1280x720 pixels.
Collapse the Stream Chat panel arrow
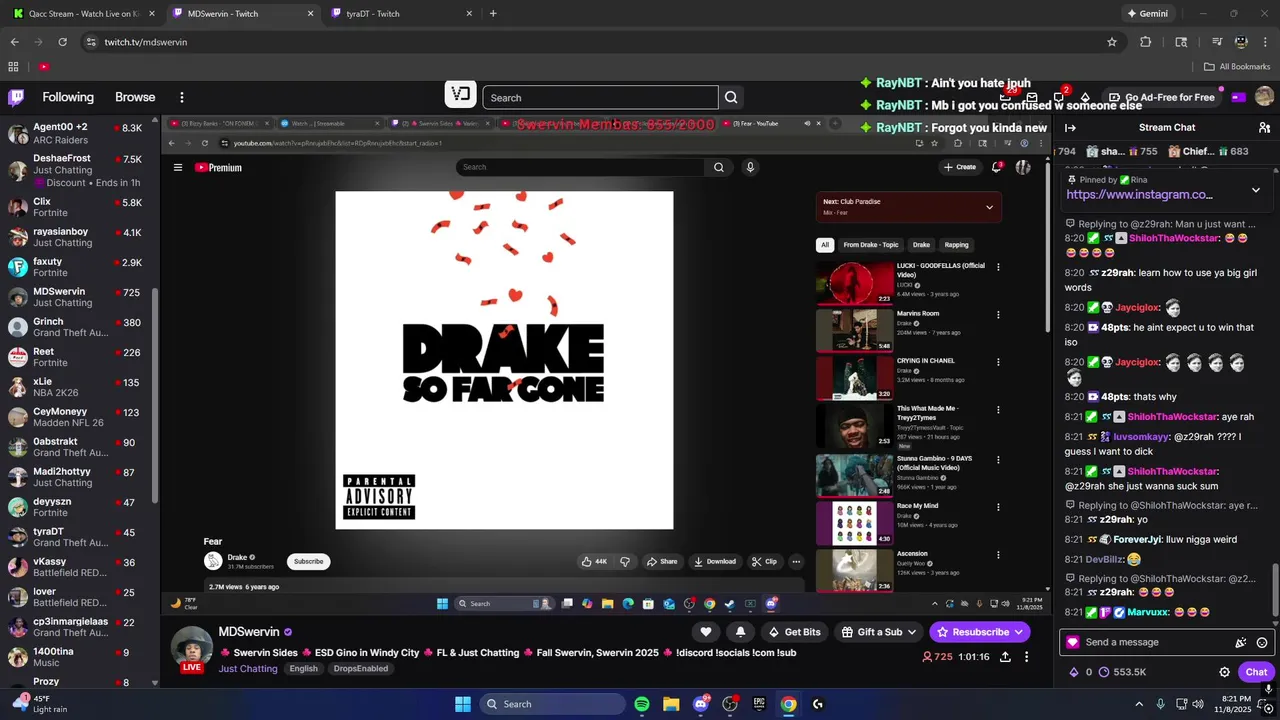(x=1070, y=128)
